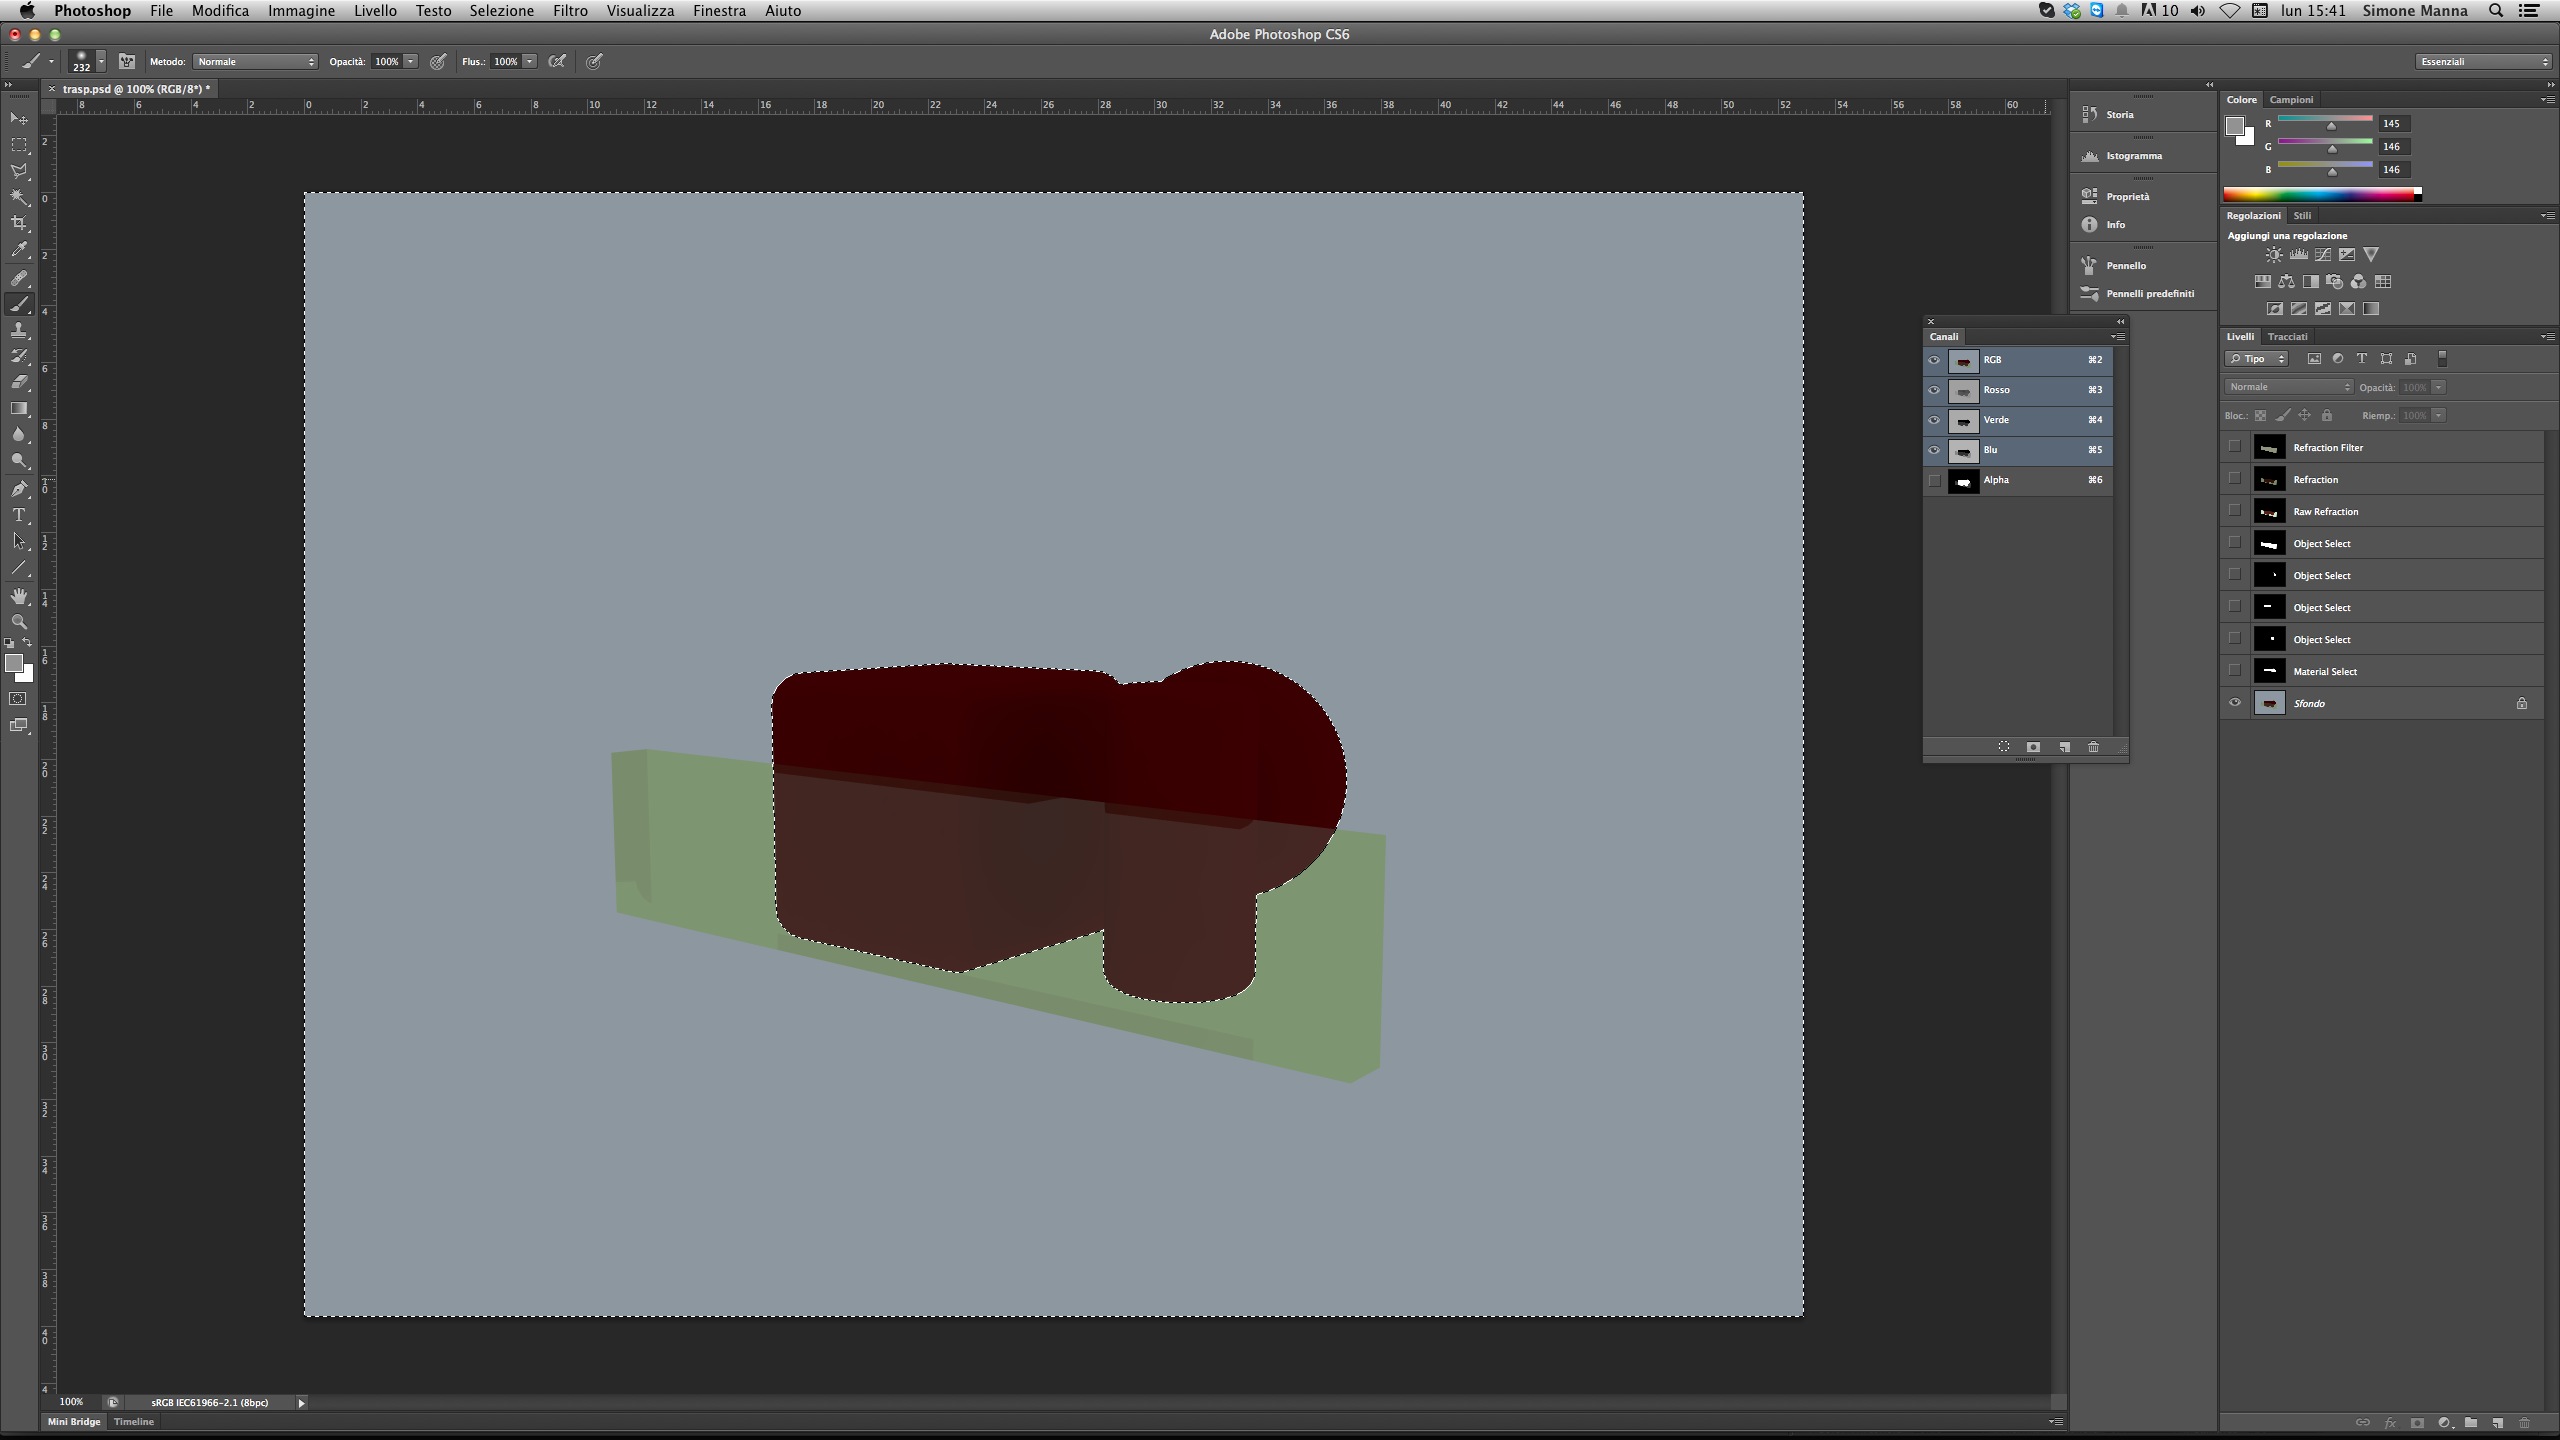Open the Filtro menu
This screenshot has height=1440, width=2560.
pos(570,11)
